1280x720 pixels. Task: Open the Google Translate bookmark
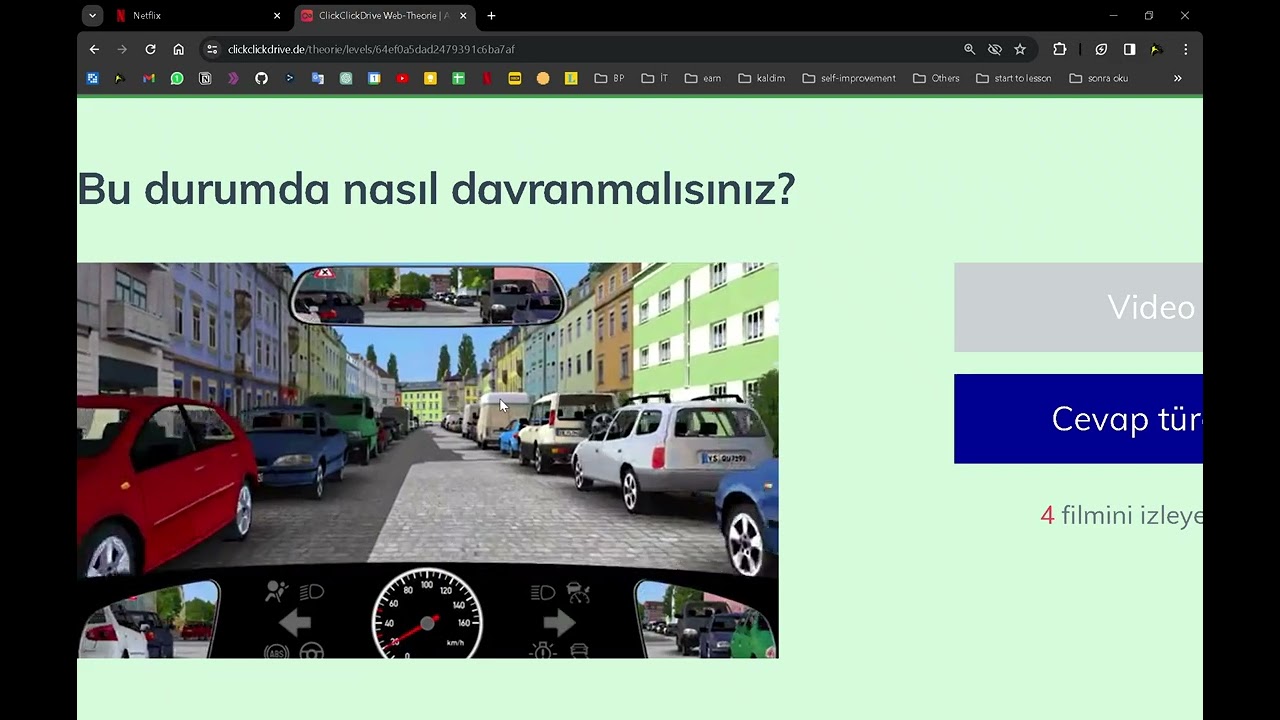(x=318, y=78)
